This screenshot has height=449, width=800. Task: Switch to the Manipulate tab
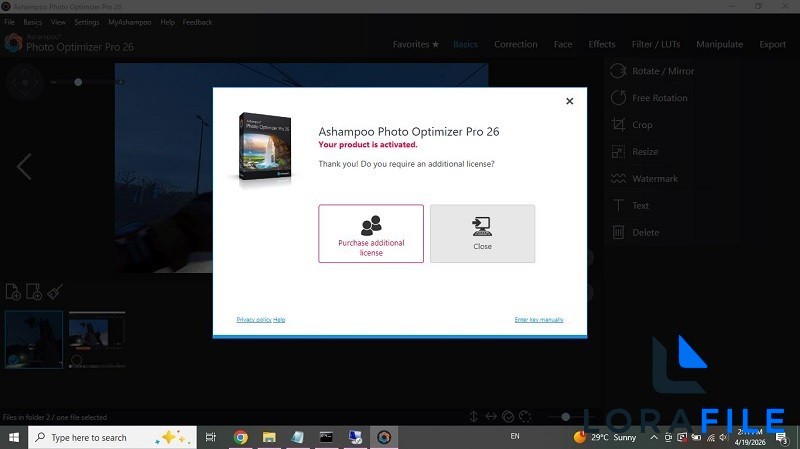pos(719,44)
